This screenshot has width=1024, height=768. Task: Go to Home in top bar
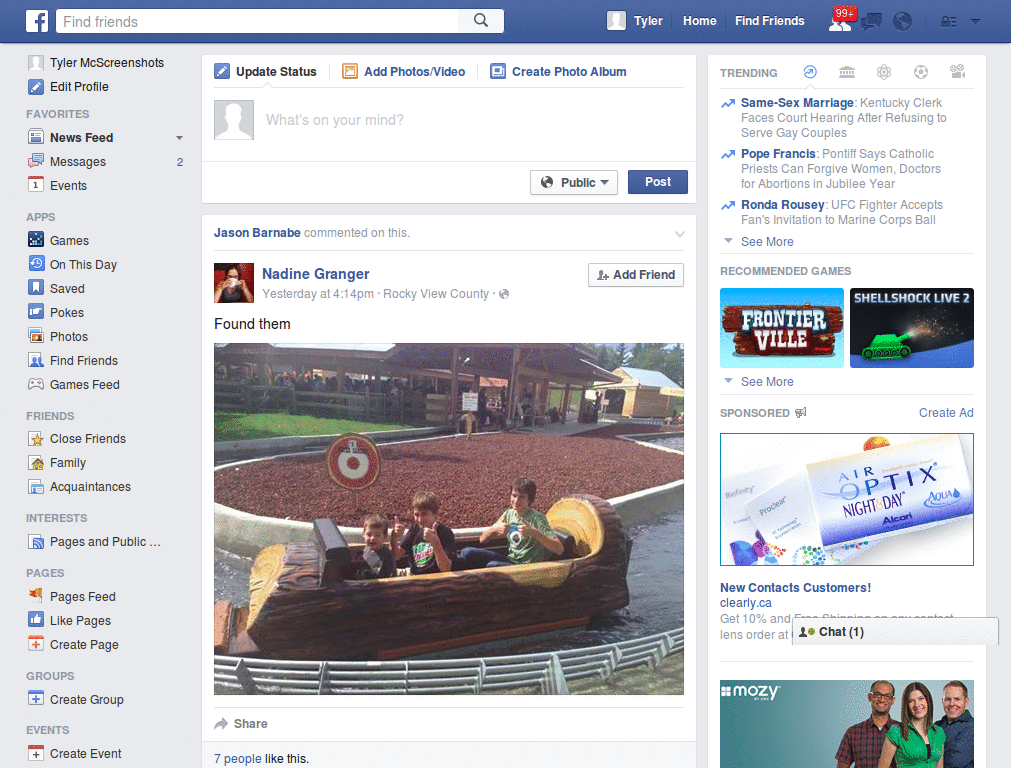coord(699,21)
